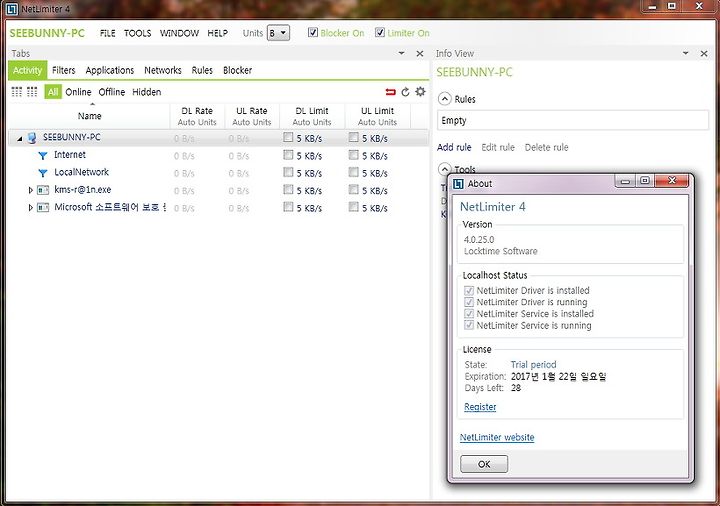Open the HELP menu

tap(217, 33)
